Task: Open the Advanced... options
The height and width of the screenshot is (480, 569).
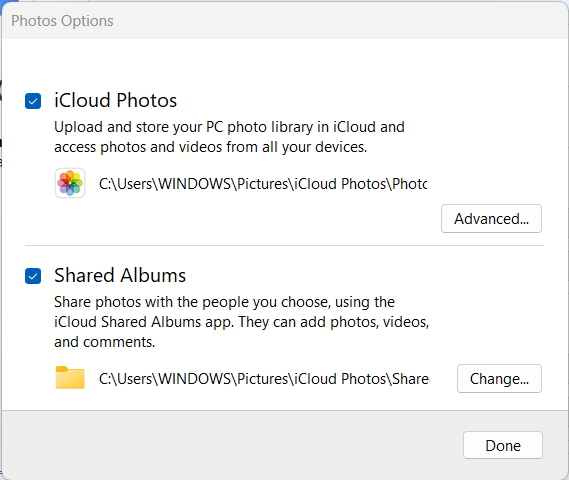Action: (491, 218)
